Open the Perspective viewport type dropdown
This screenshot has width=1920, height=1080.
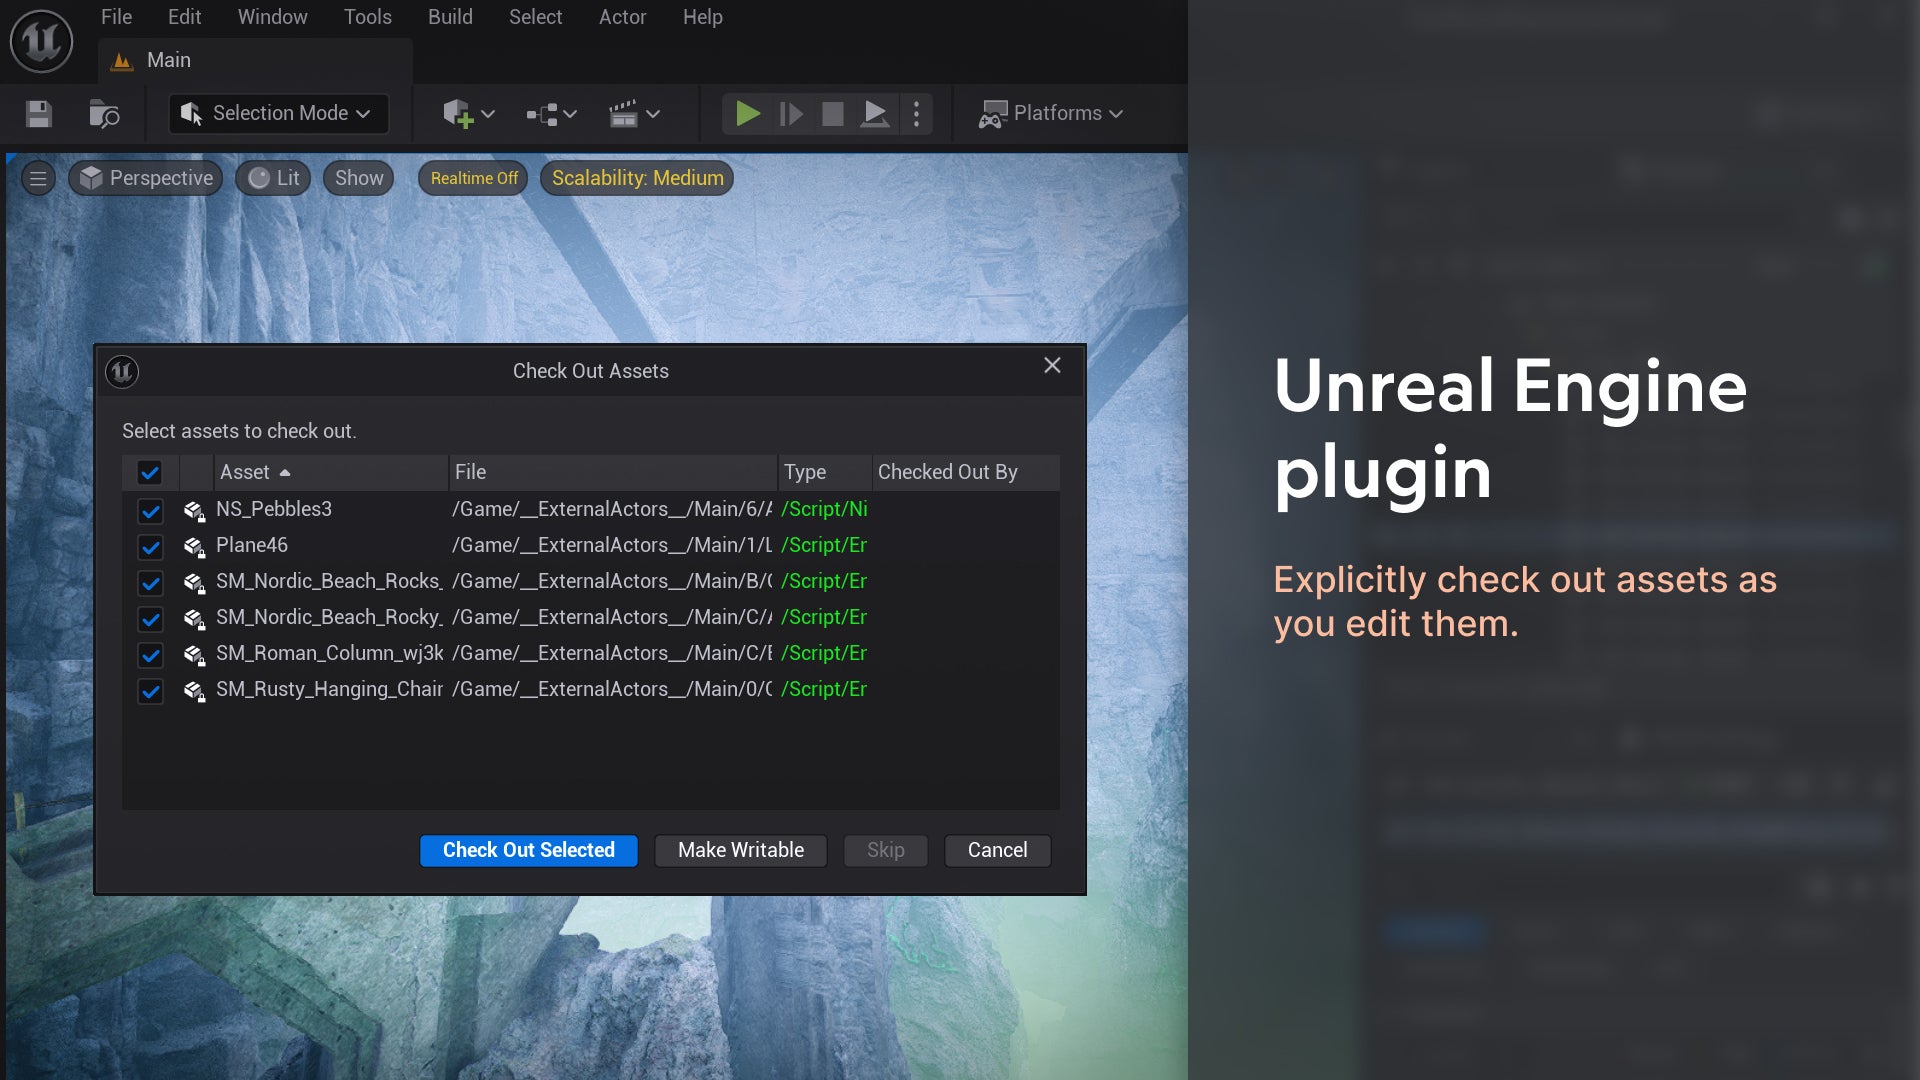tap(146, 178)
